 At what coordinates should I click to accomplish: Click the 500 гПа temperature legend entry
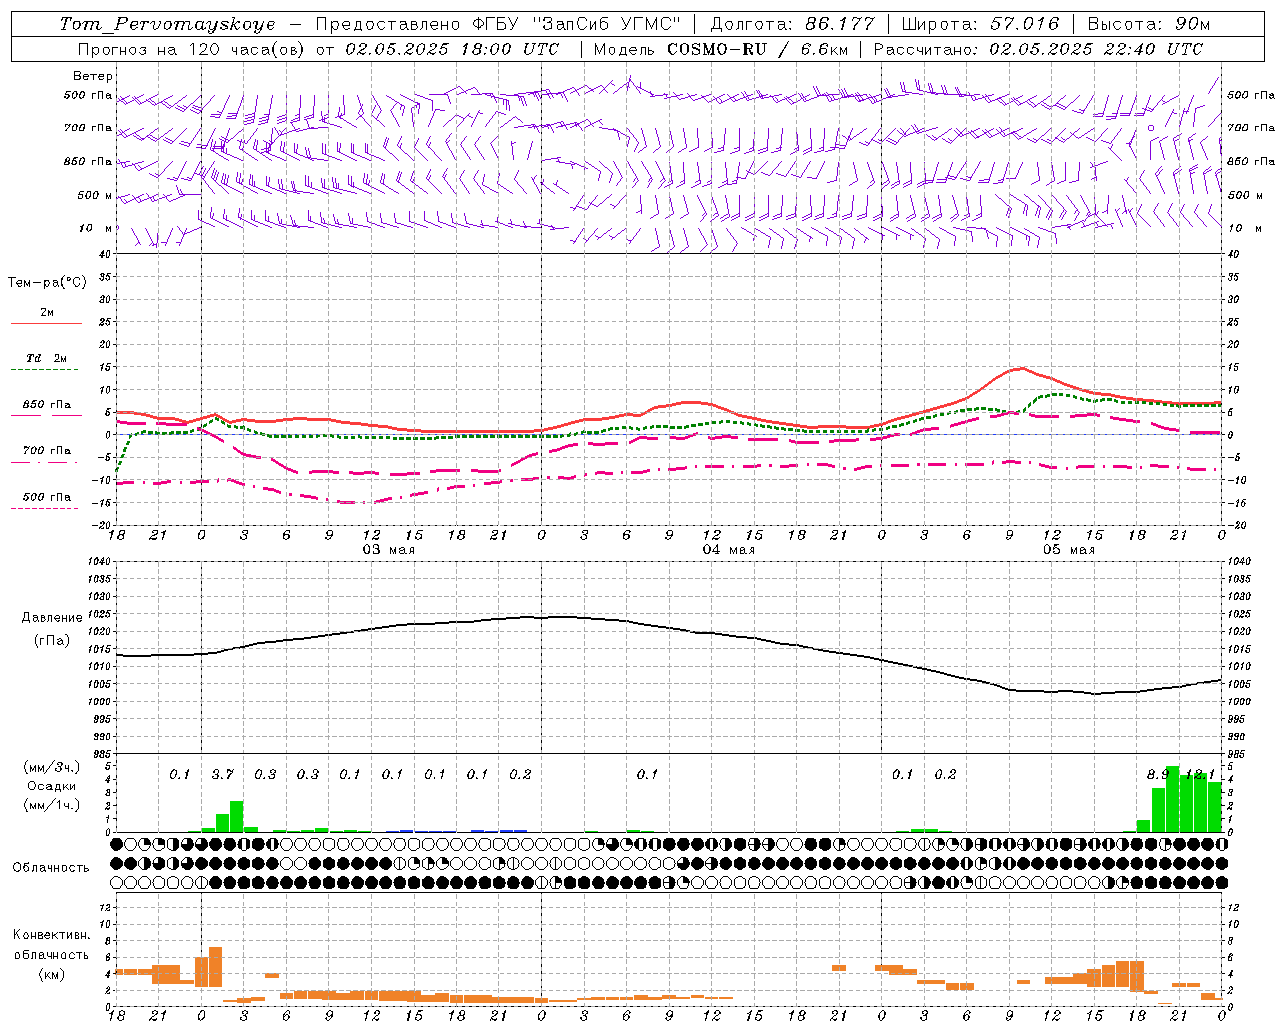click(x=46, y=497)
